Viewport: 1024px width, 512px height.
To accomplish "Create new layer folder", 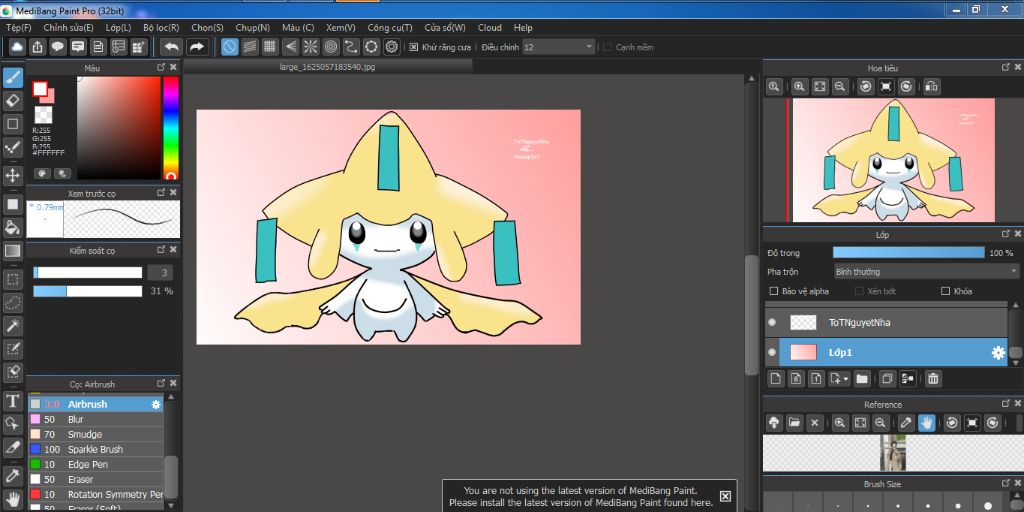I will 861,378.
